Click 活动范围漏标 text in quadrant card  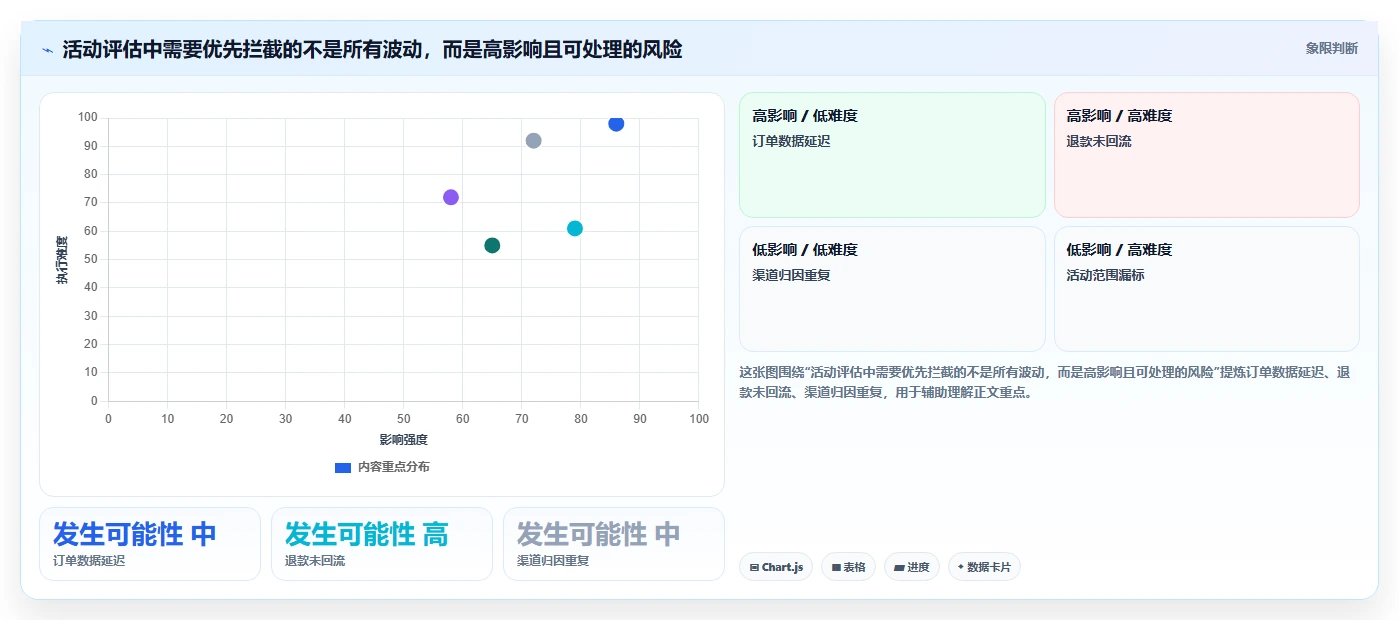coord(1106,275)
